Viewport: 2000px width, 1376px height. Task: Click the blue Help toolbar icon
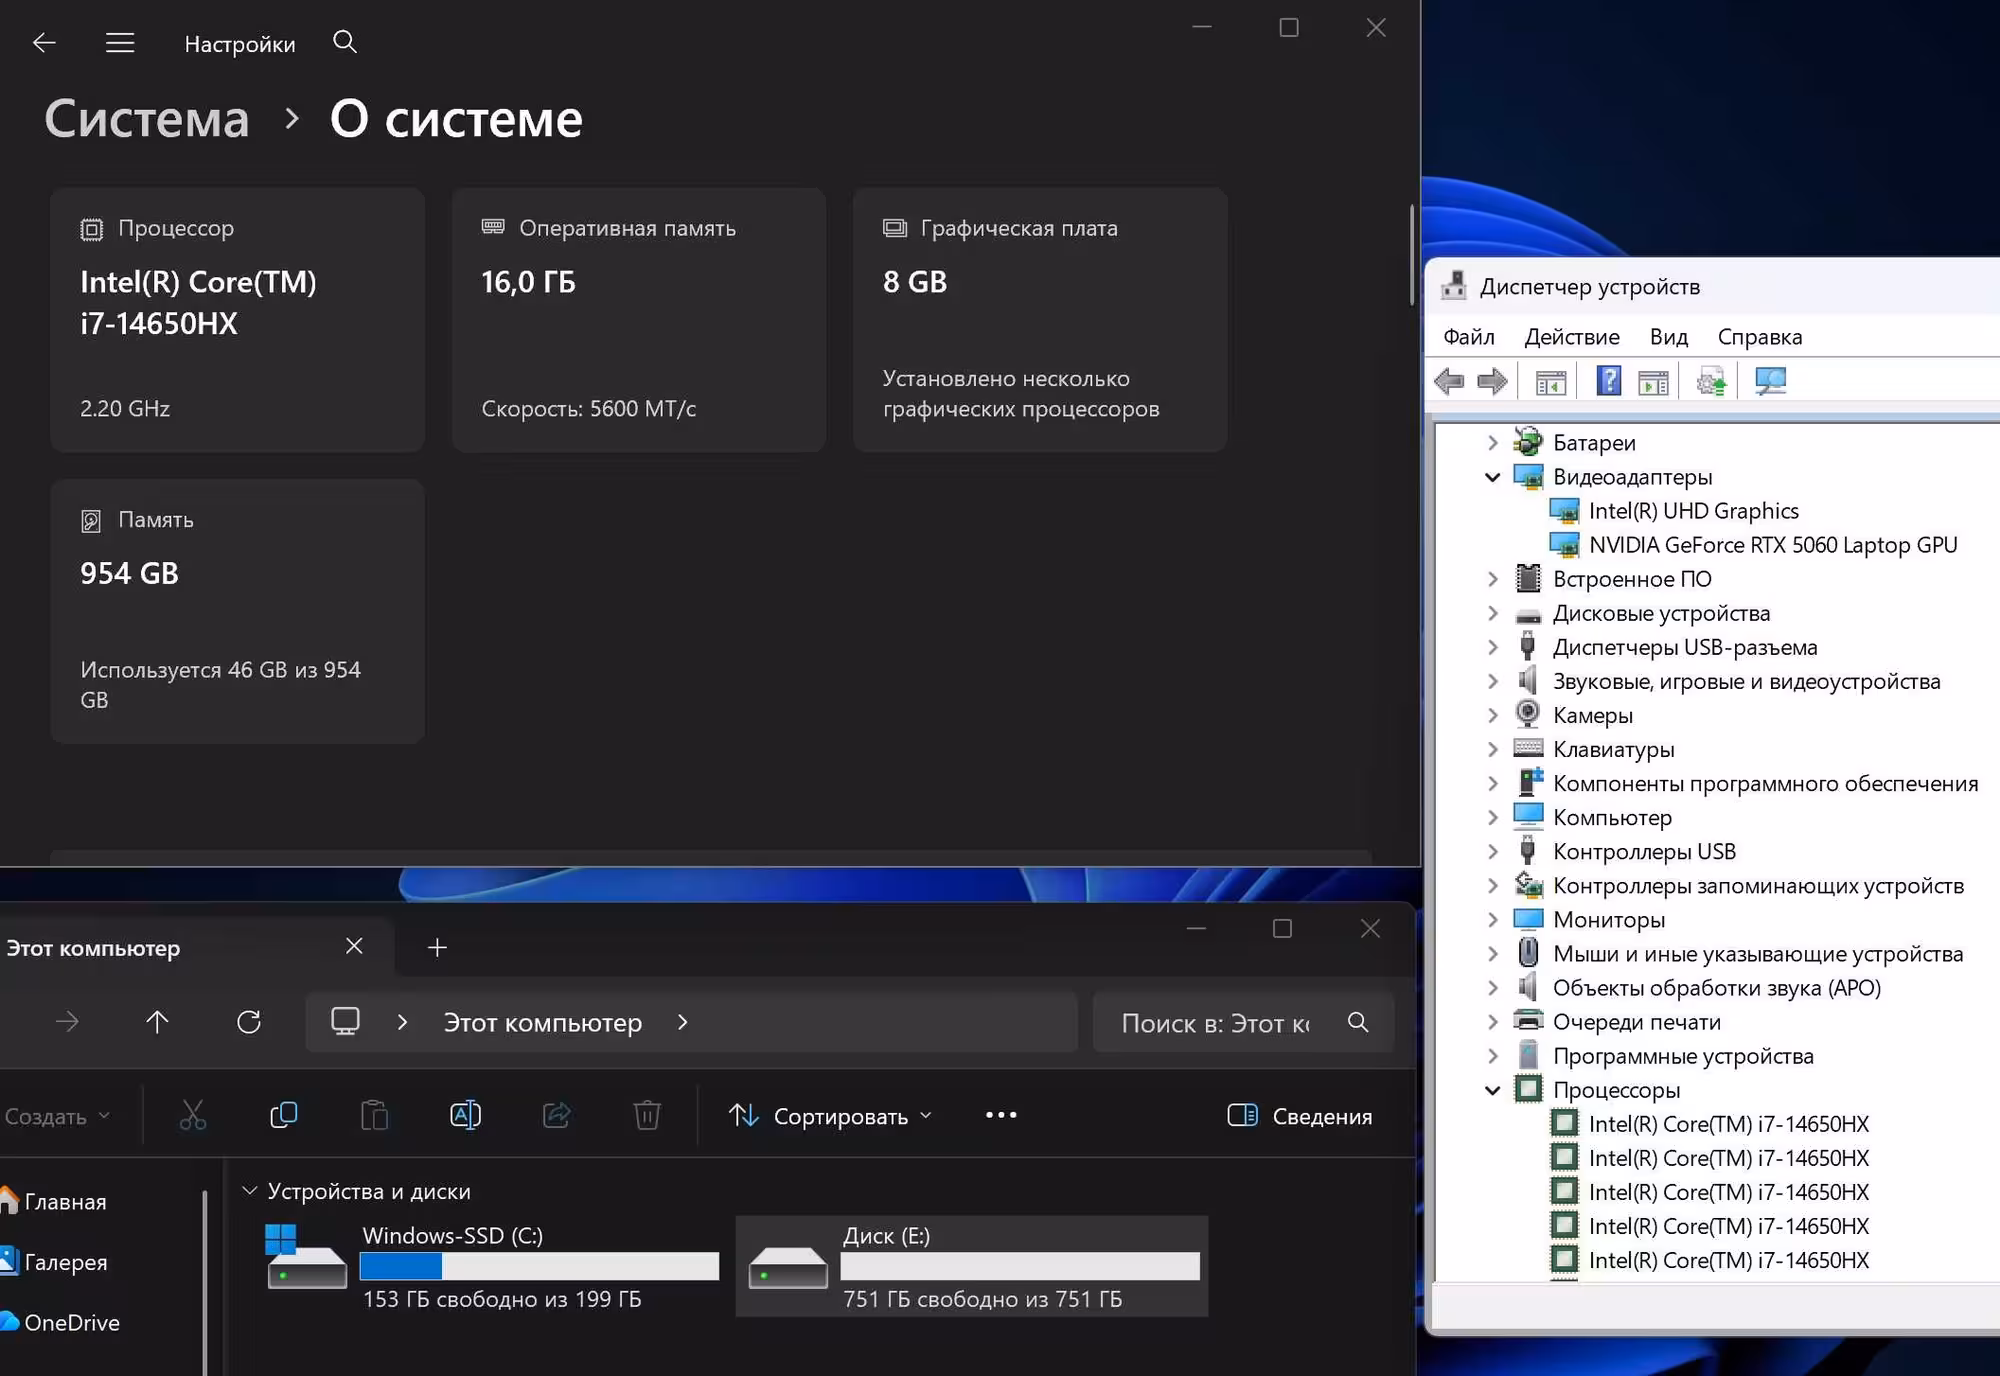[1609, 381]
